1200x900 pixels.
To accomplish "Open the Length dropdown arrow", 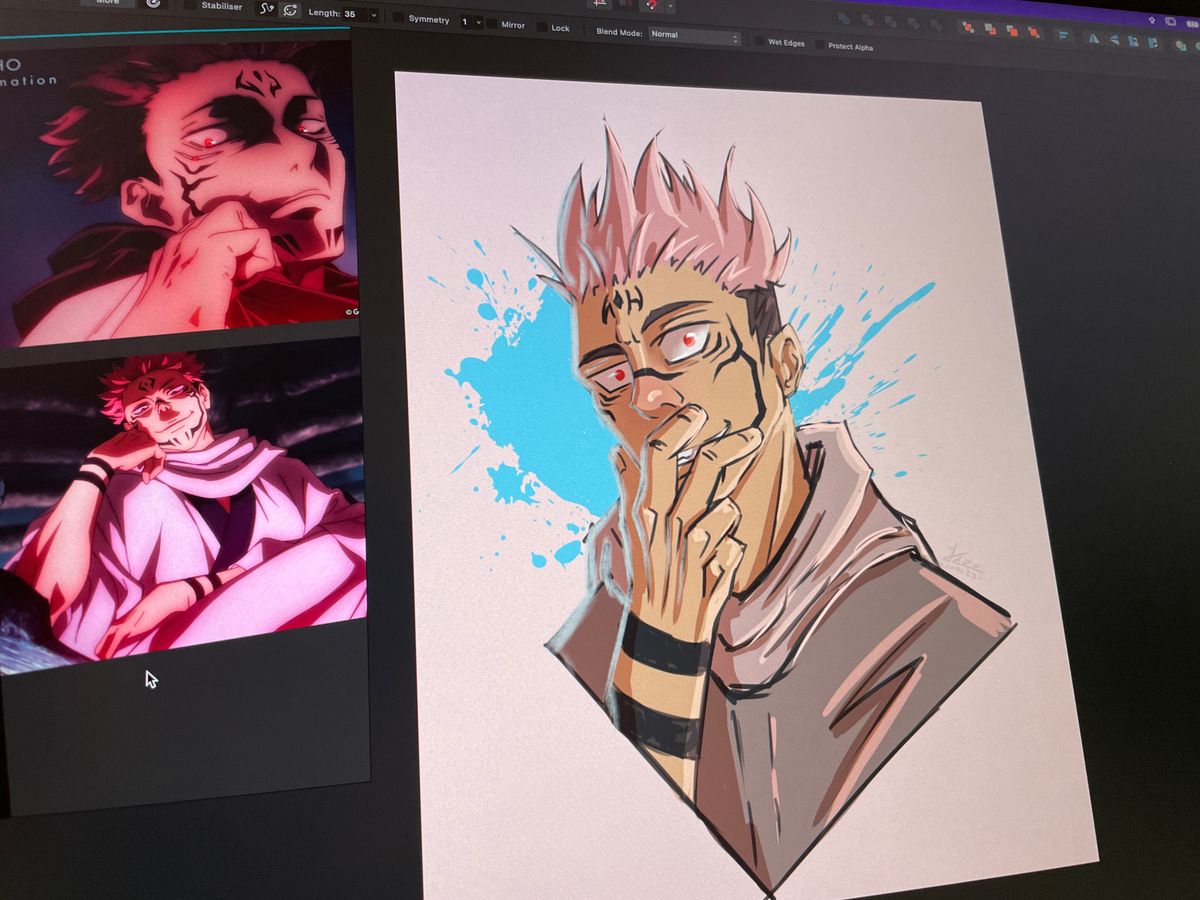I will click(374, 15).
